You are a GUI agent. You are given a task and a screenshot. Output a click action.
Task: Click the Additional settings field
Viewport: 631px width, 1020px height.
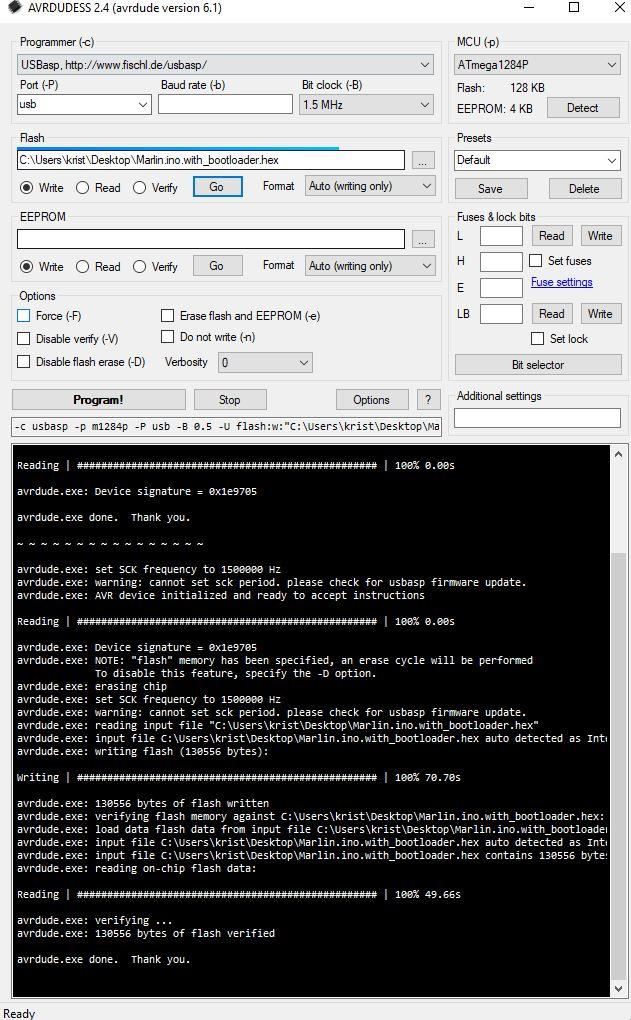(x=537, y=418)
